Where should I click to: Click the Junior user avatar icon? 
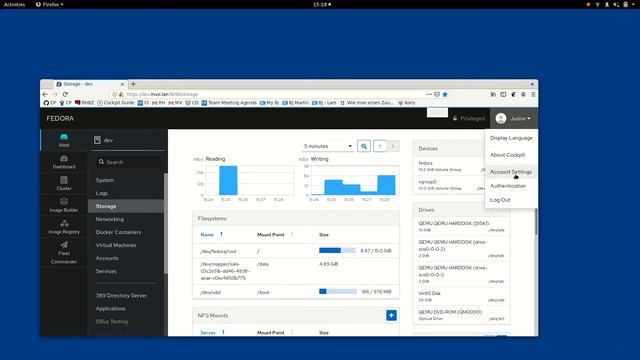[x=501, y=118]
